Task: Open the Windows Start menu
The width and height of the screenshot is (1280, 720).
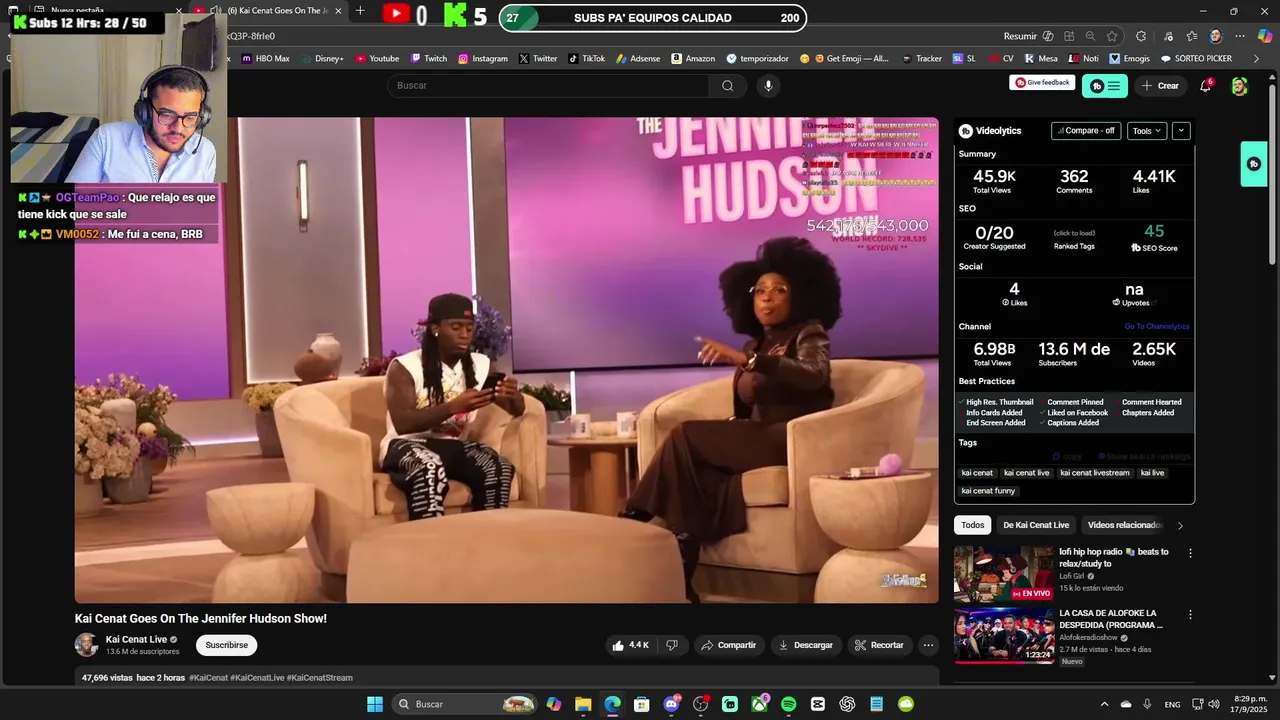Action: pyautogui.click(x=374, y=704)
